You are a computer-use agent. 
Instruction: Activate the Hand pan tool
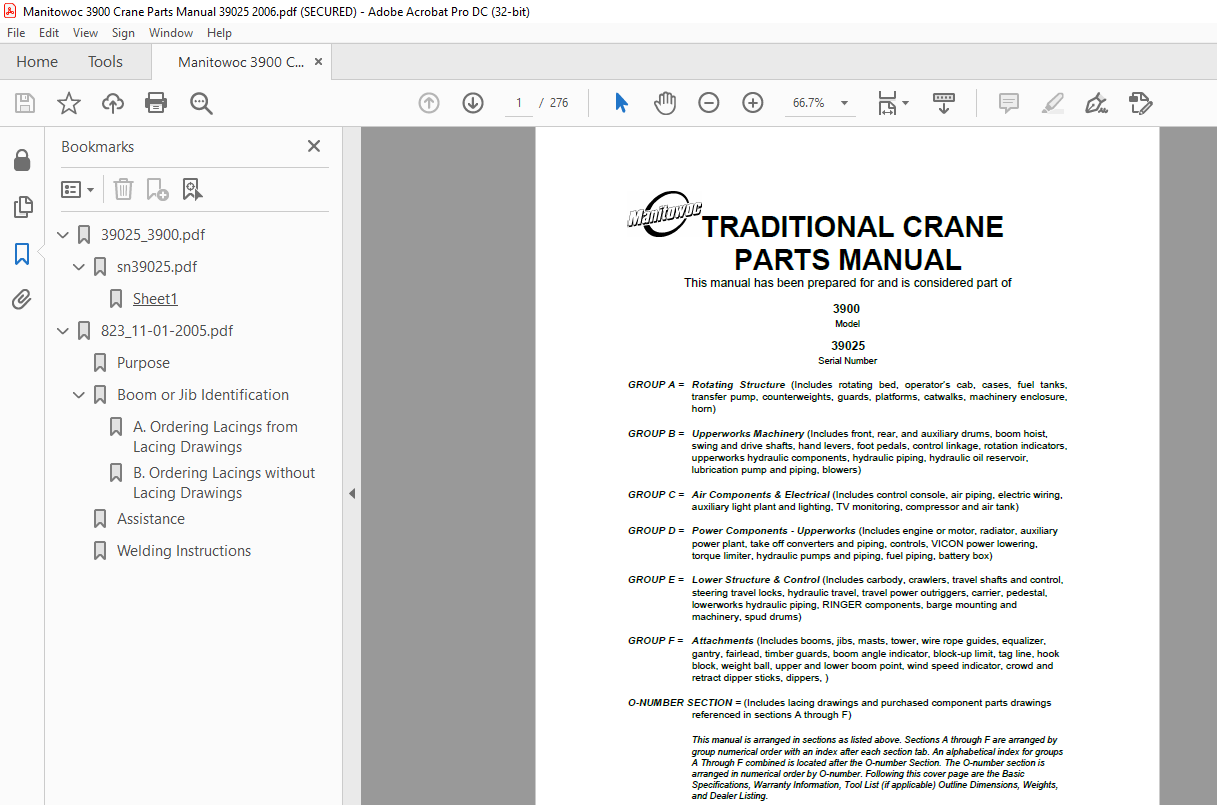665,103
